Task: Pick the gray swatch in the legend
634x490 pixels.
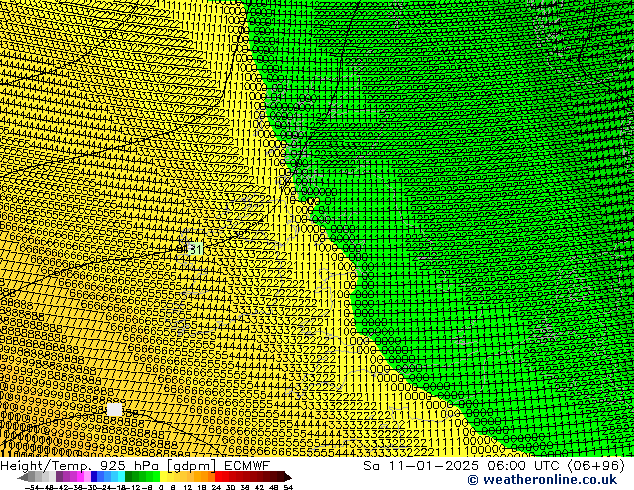Action: (32, 477)
